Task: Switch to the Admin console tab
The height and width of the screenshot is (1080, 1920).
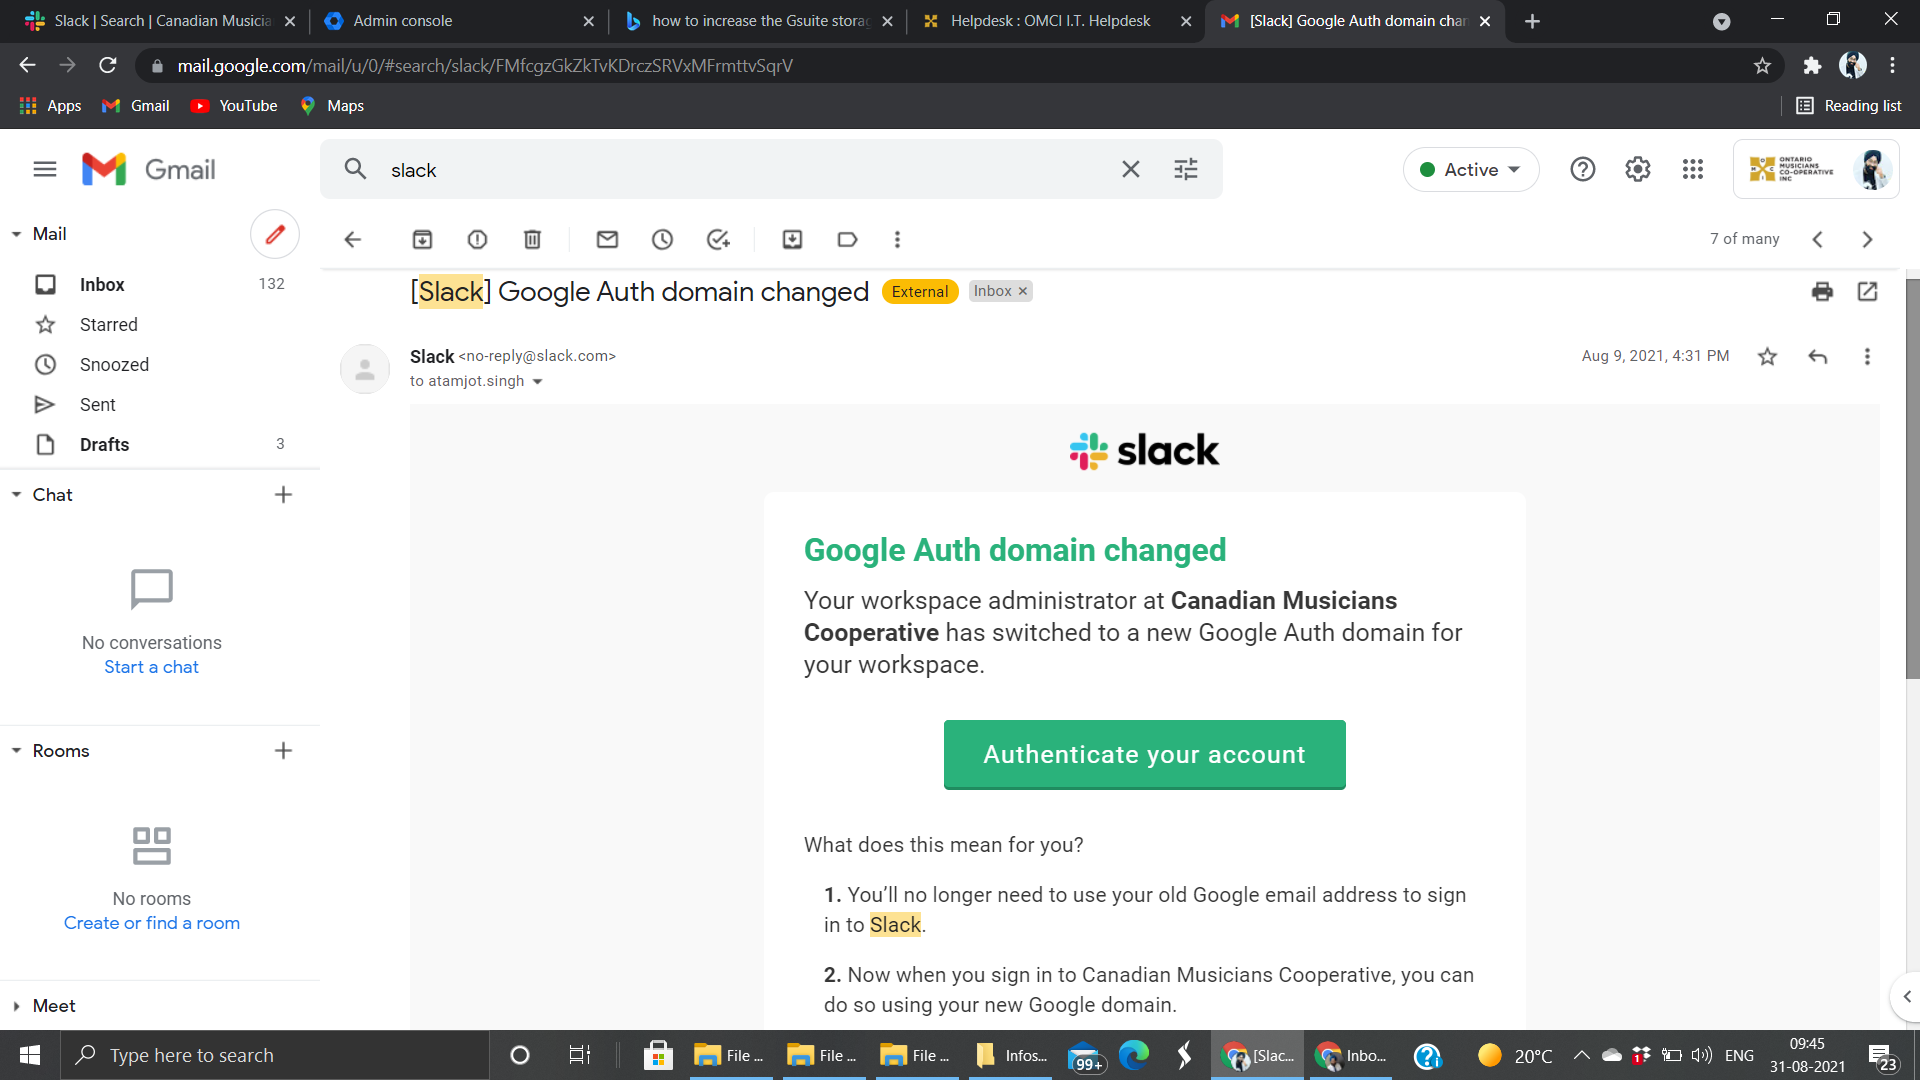Action: point(460,21)
